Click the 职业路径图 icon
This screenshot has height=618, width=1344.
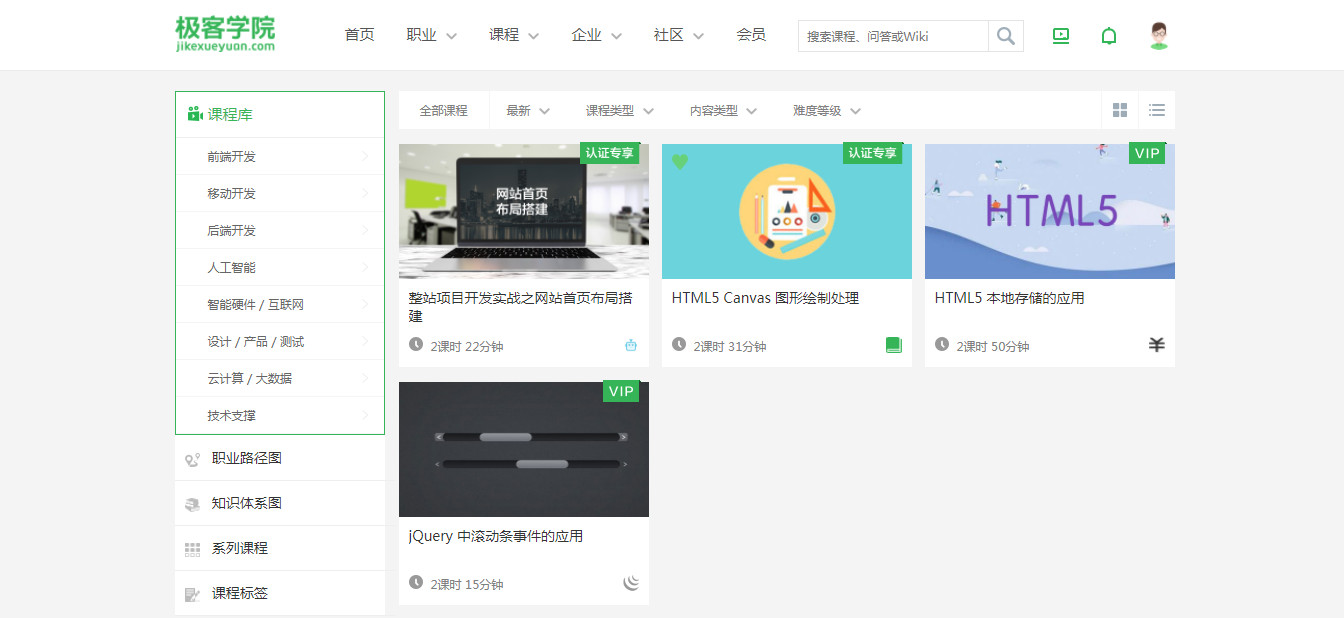pyautogui.click(x=193, y=459)
